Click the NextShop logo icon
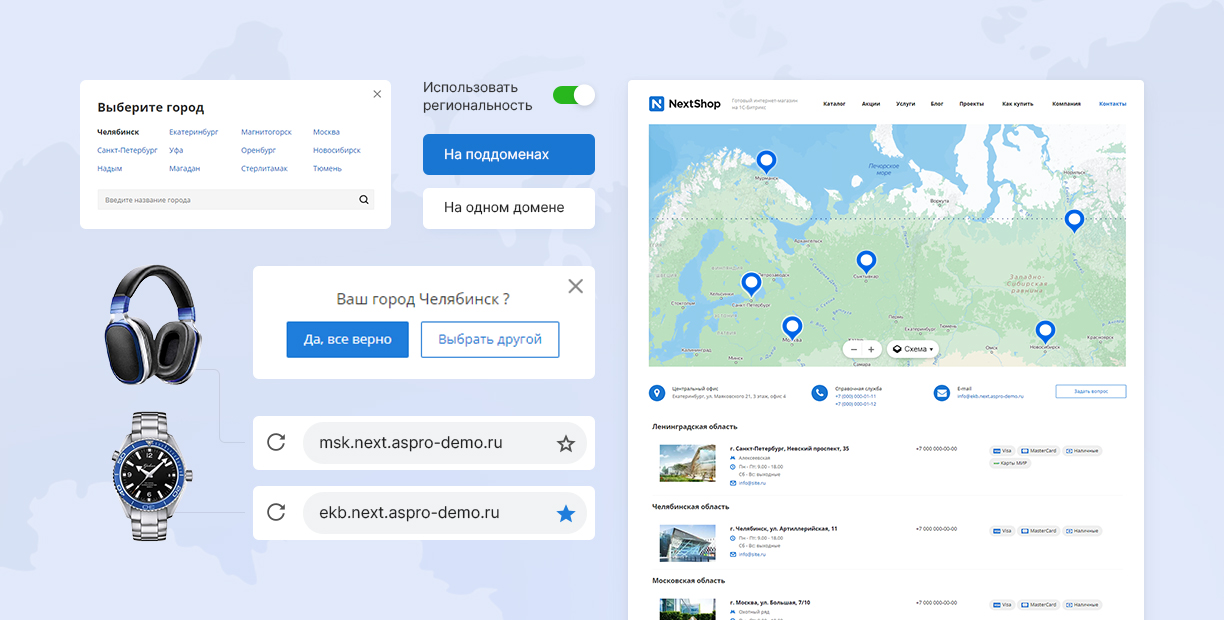 [657, 103]
